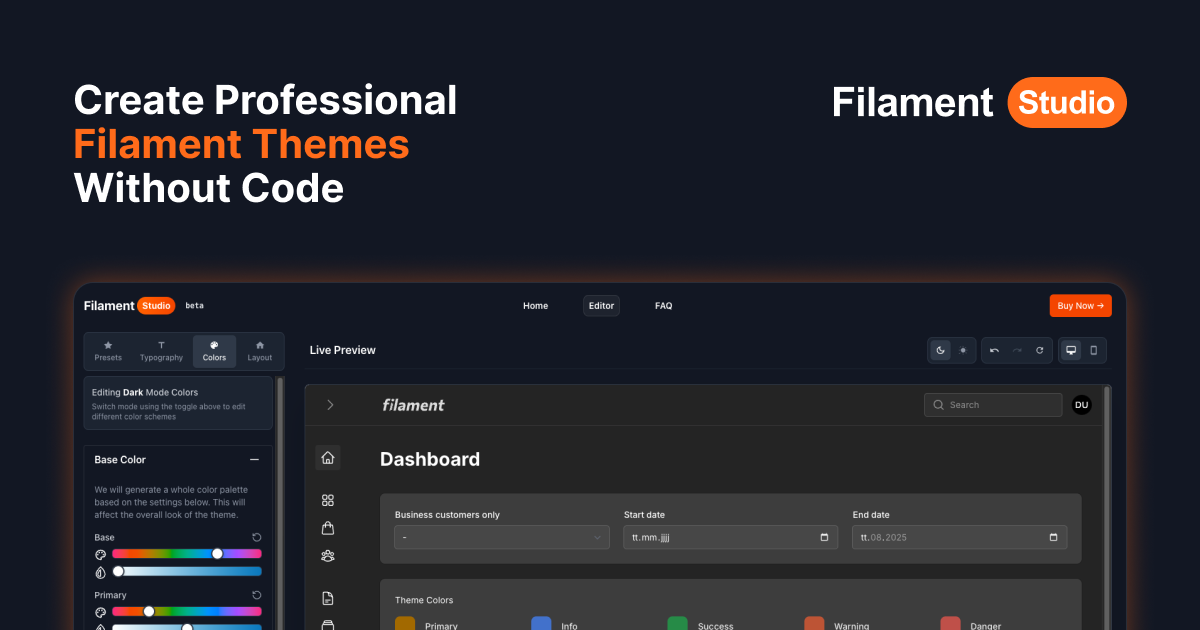Switch to the Colors tab
The height and width of the screenshot is (630, 1200).
coord(214,351)
